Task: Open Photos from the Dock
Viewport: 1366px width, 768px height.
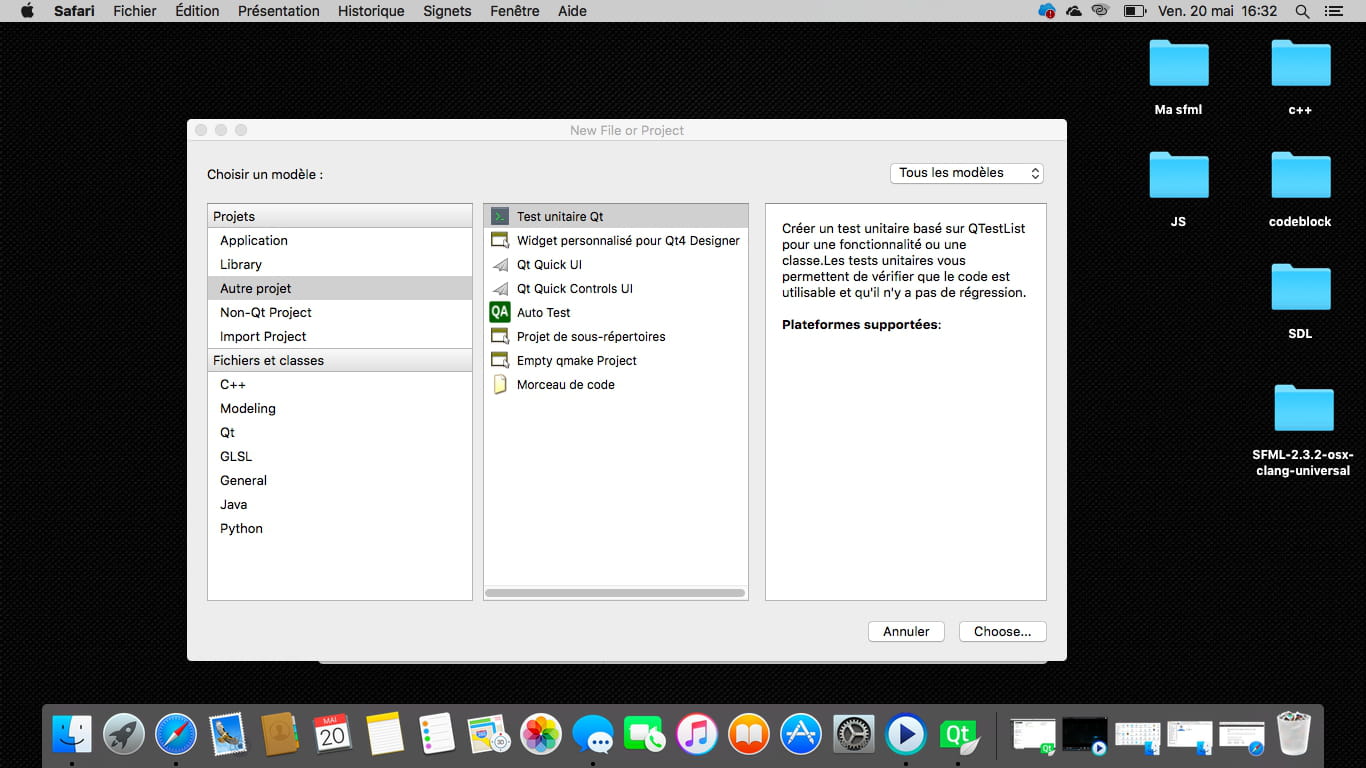Action: click(541, 736)
